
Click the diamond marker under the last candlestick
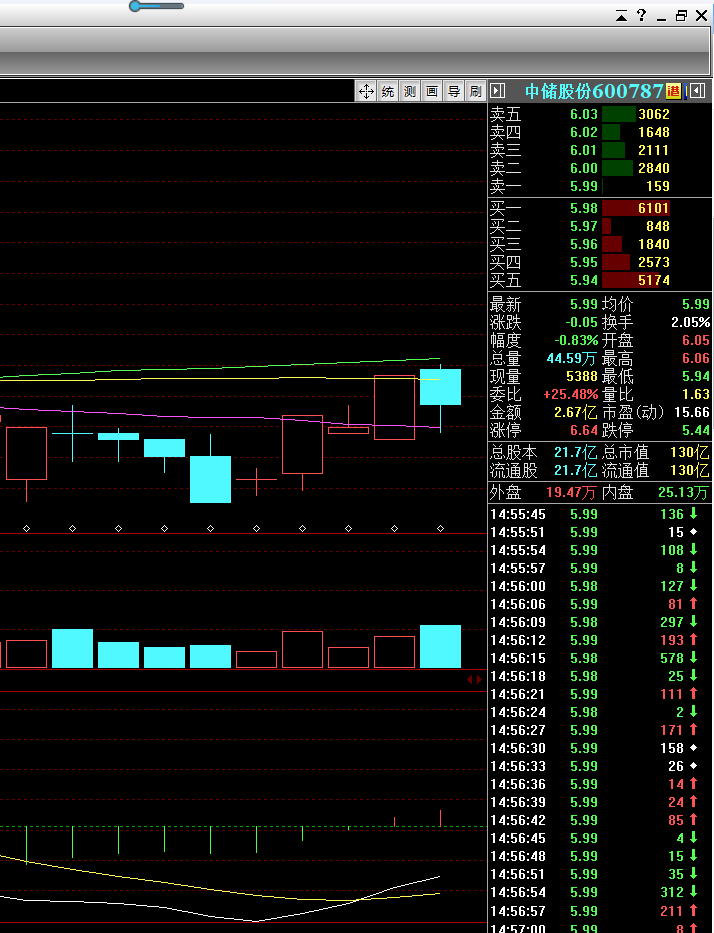coord(440,528)
